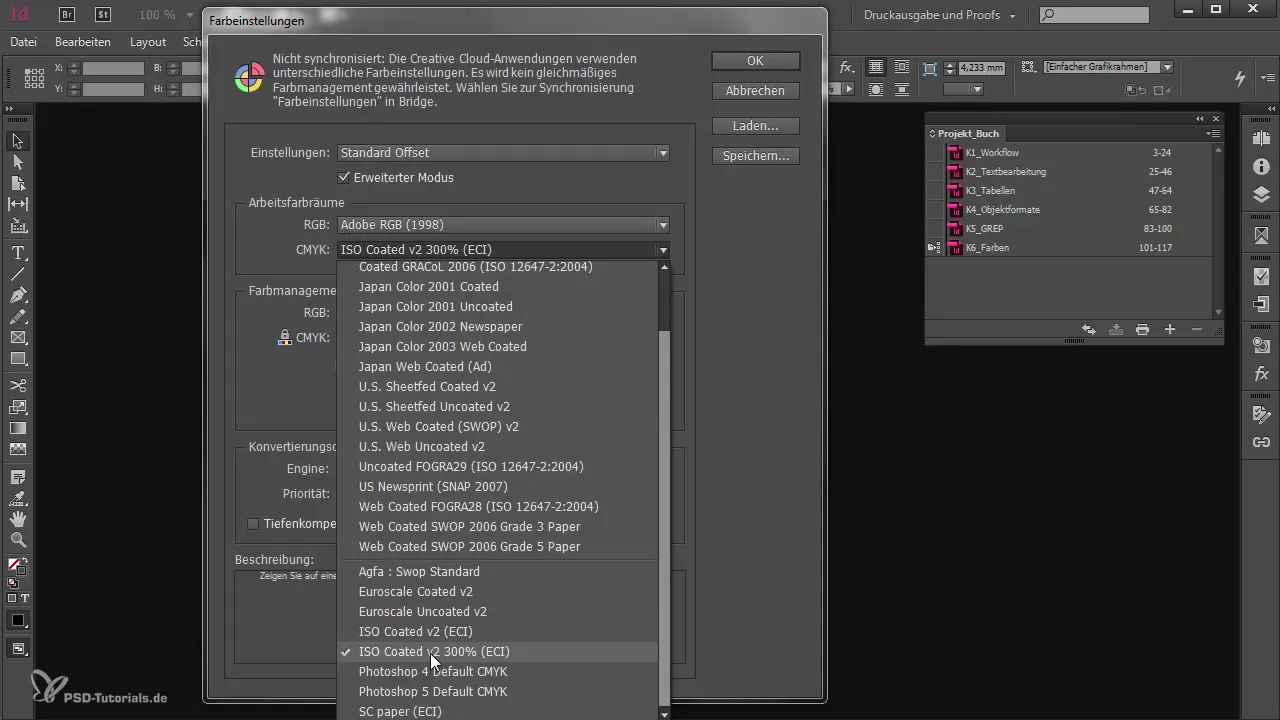The width and height of the screenshot is (1280, 720).
Task: Select the Selection tool arrow
Action: 18,141
